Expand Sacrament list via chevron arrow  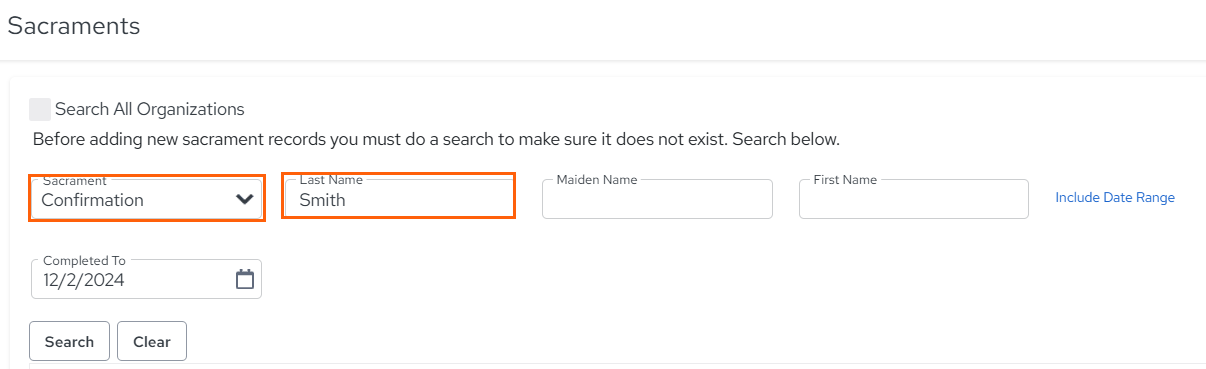(x=245, y=199)
